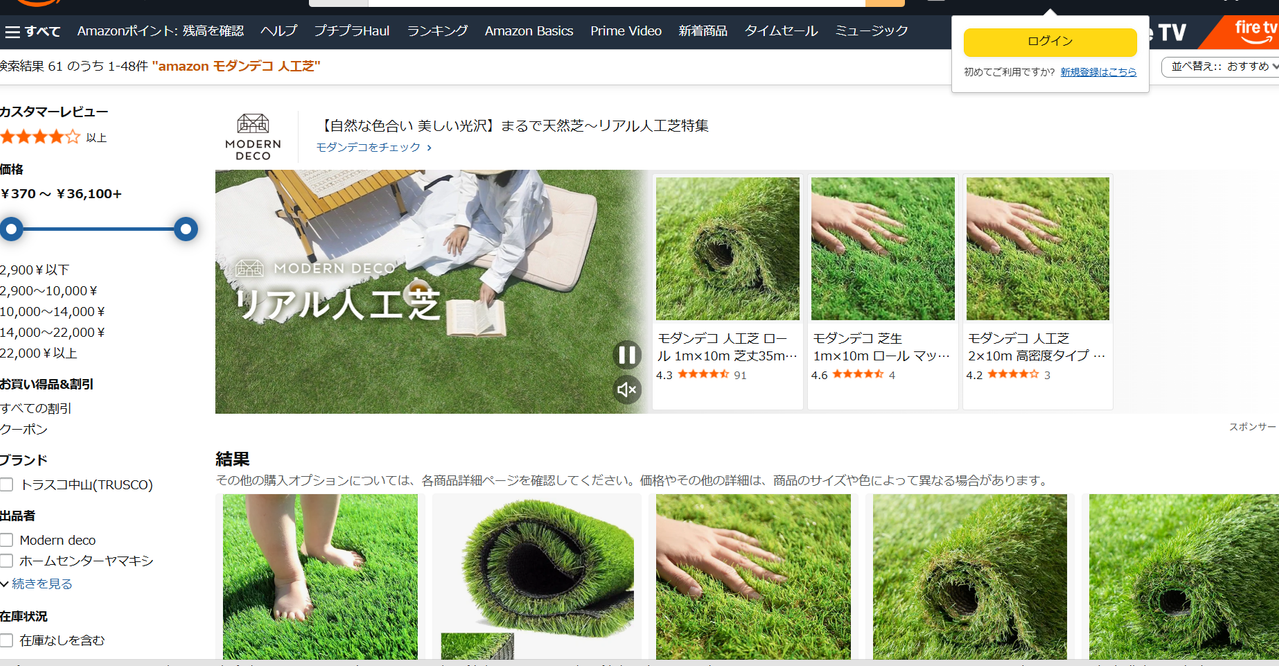Viewport: 1279px width, 666px height.
Task: Open タイムセール nav item
Action: (x=781, y=31)
